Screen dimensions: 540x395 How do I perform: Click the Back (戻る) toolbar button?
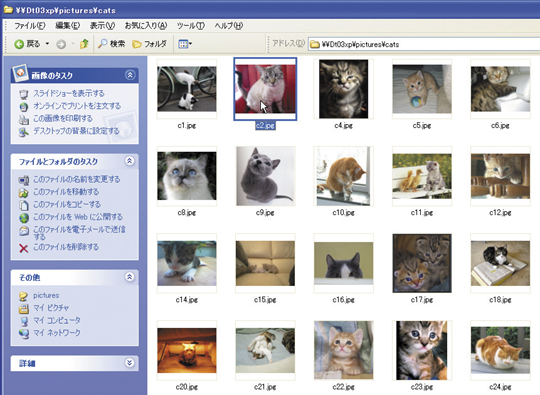(27, 44)
